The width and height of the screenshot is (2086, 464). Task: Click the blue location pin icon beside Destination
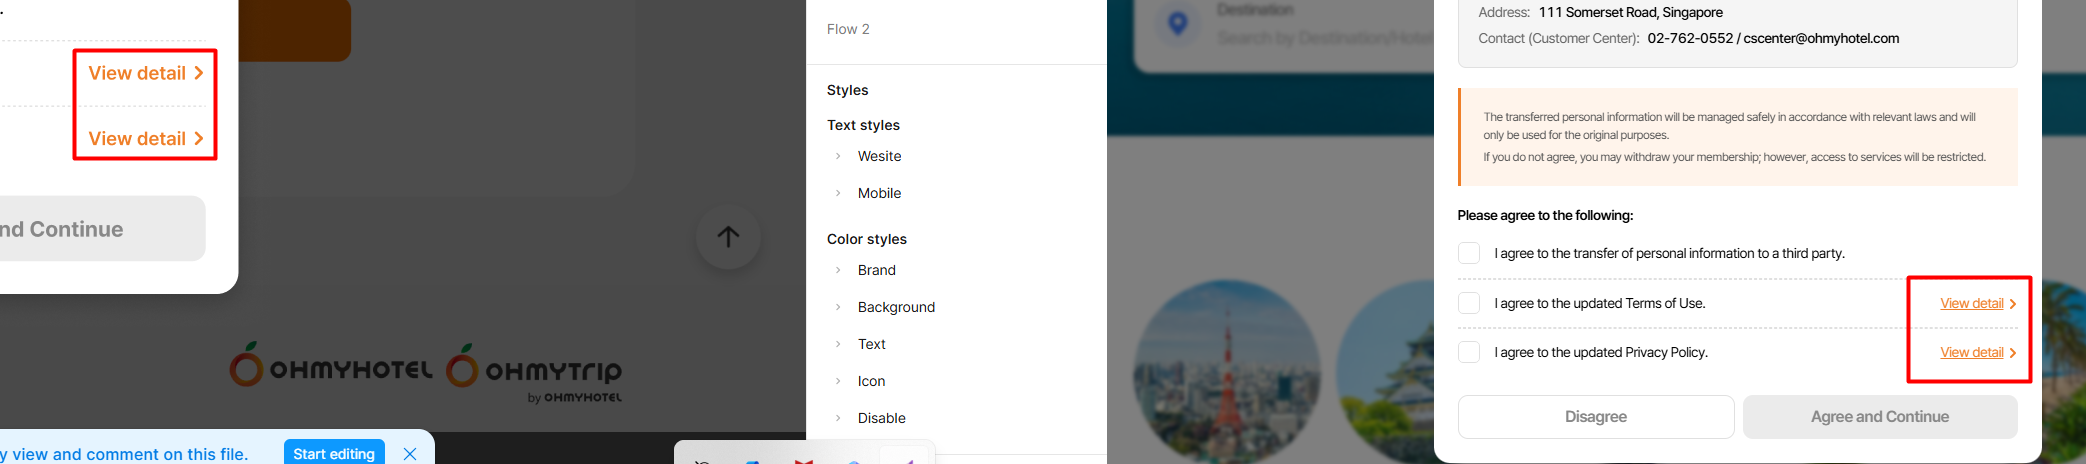point(1178,23)
